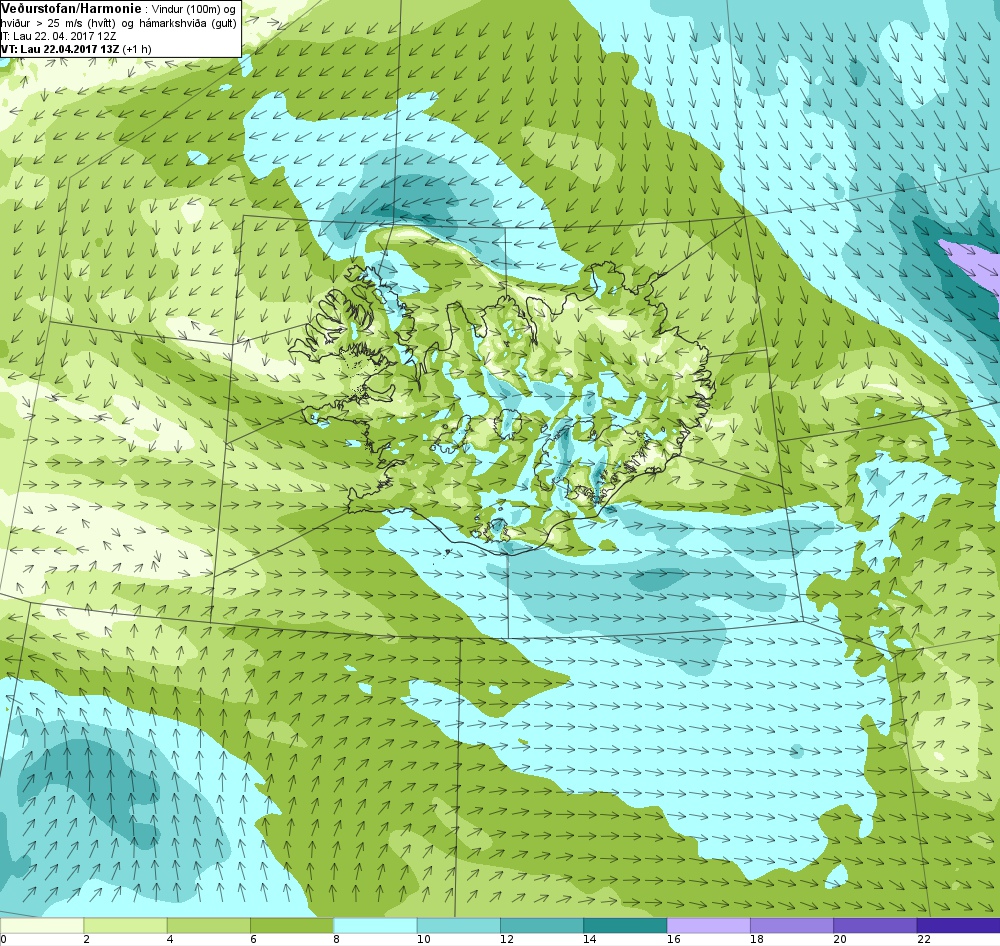This screenshot has width=1000, height=946.
Task: Click the 'IT: Lau 22. 04. 2017 12Z' line
Action: click(x=58, y=36)
